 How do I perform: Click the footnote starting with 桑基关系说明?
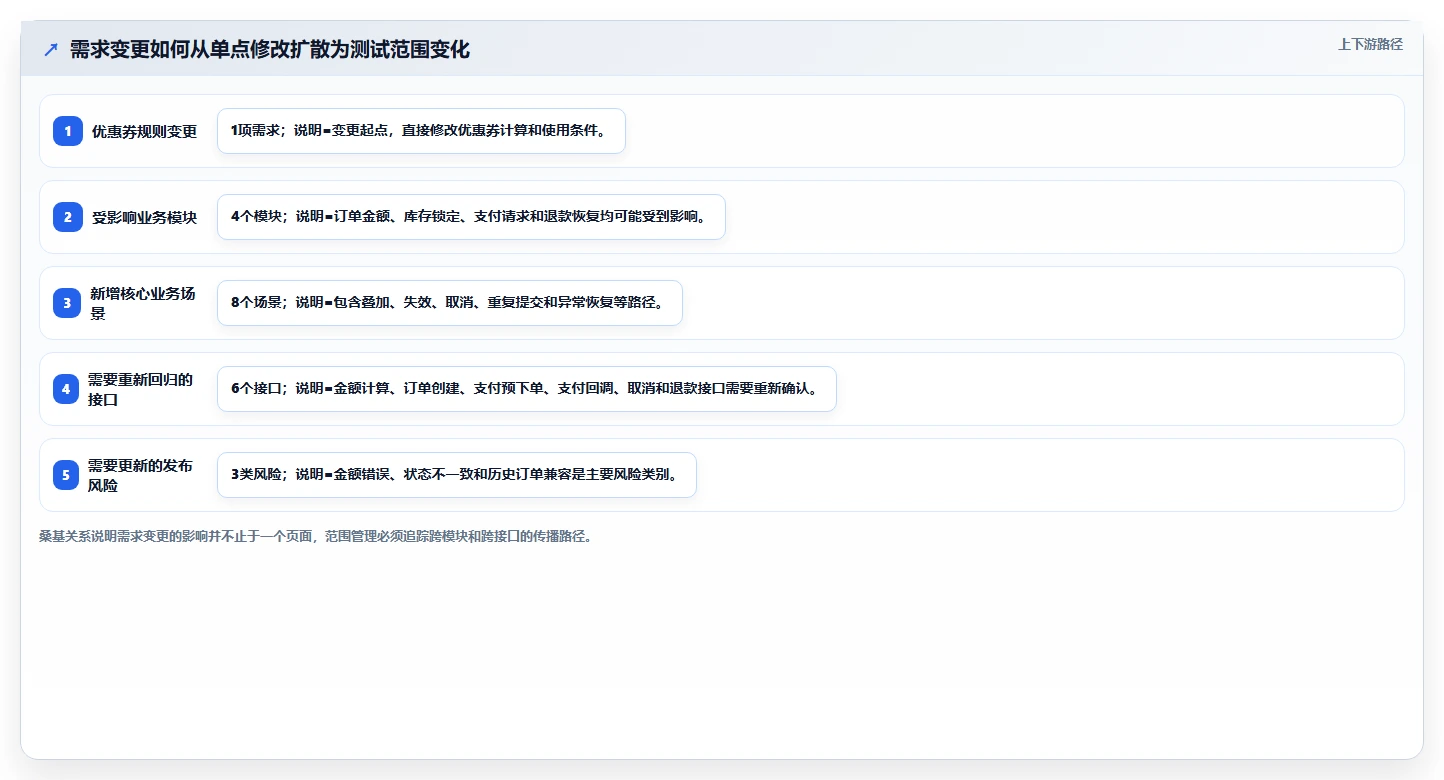316,536
